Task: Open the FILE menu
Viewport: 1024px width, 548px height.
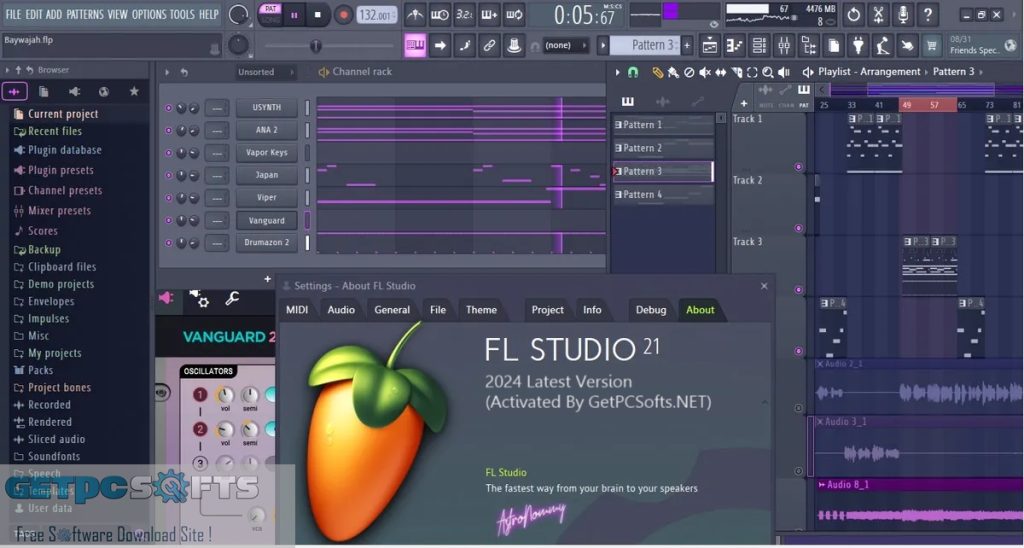Action: (13, 14)
